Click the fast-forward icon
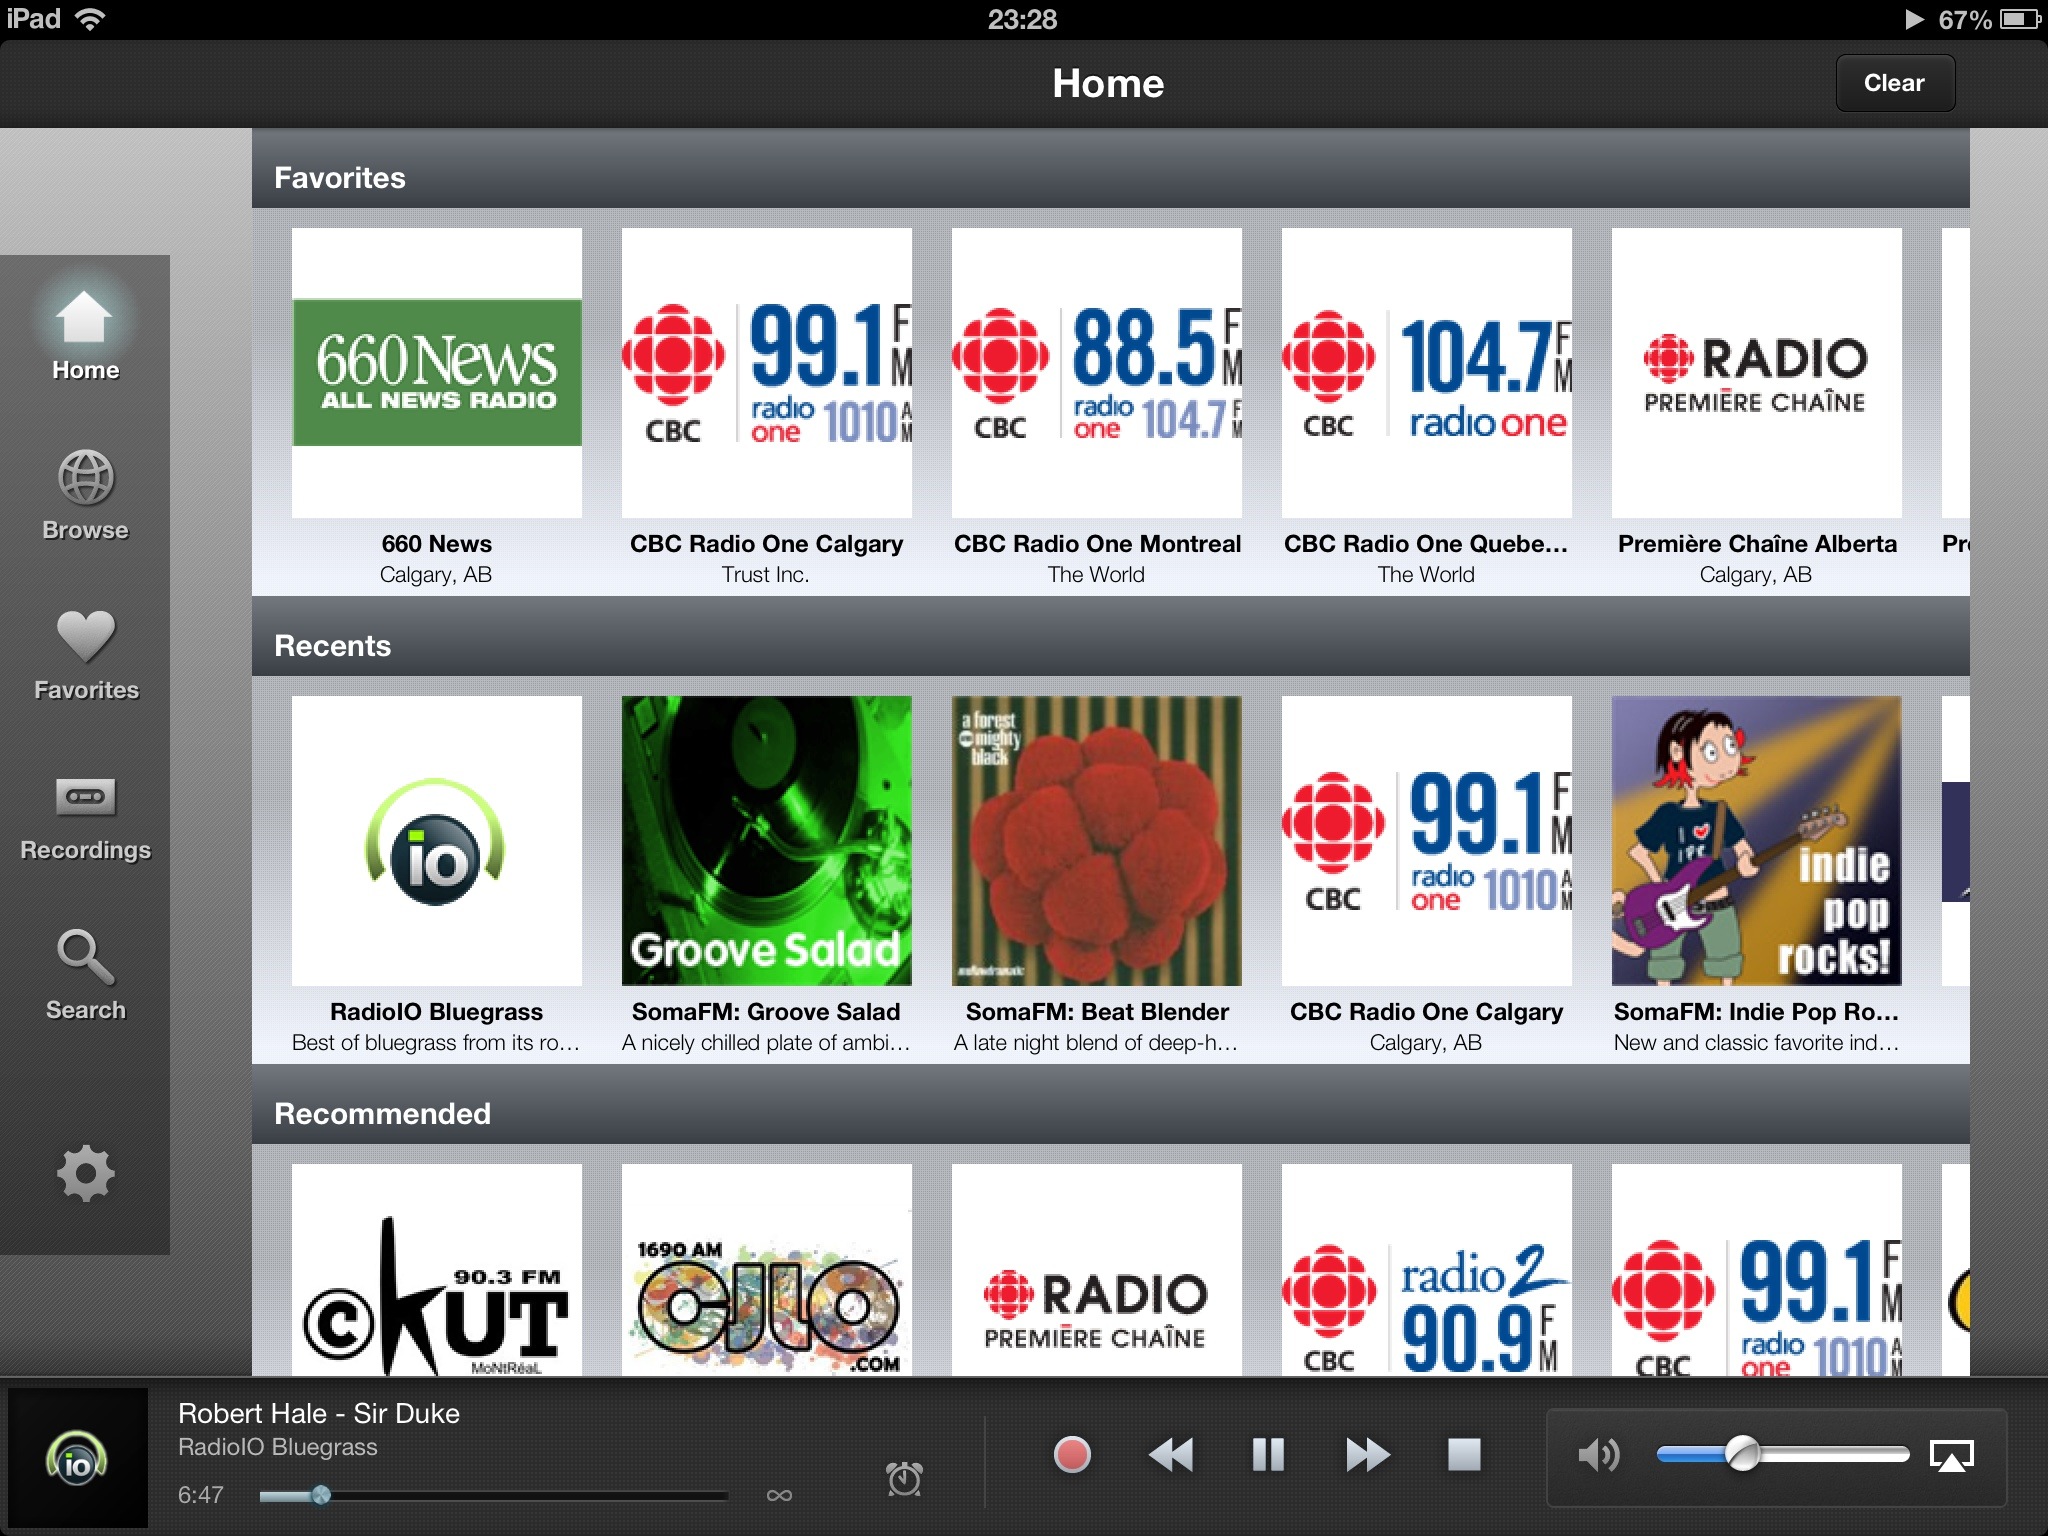This screenshot has height=1536, width=2048. [x=1366, y=1454]
